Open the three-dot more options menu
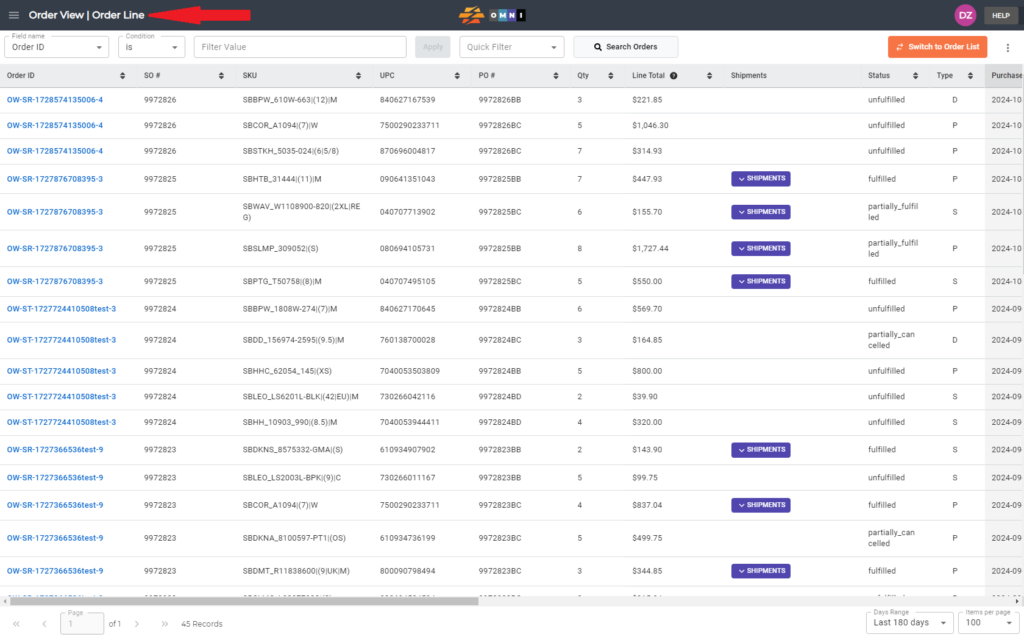Viewport: 1024px width, 640px height. coord(1007,47)
